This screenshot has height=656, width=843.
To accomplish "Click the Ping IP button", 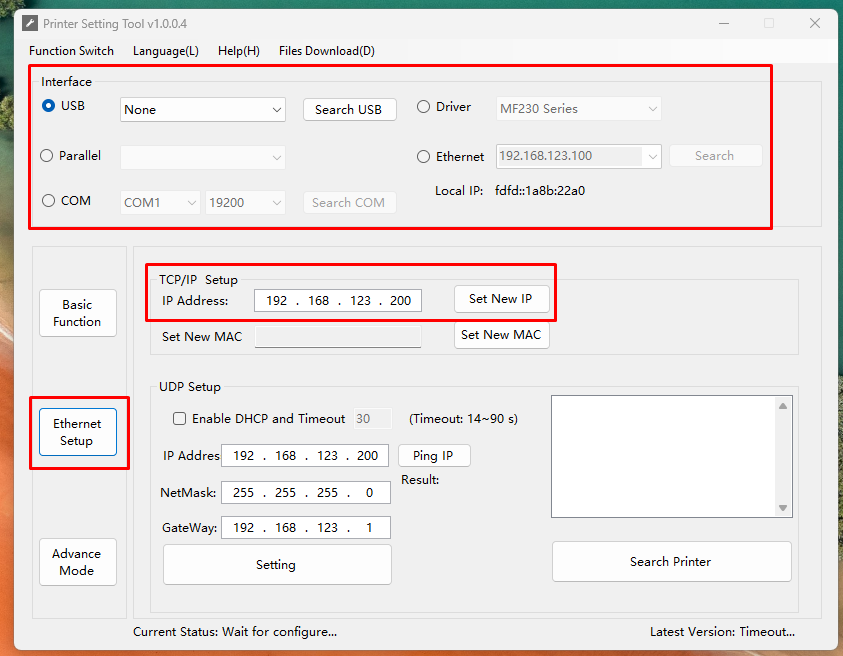I will point(433,456).
